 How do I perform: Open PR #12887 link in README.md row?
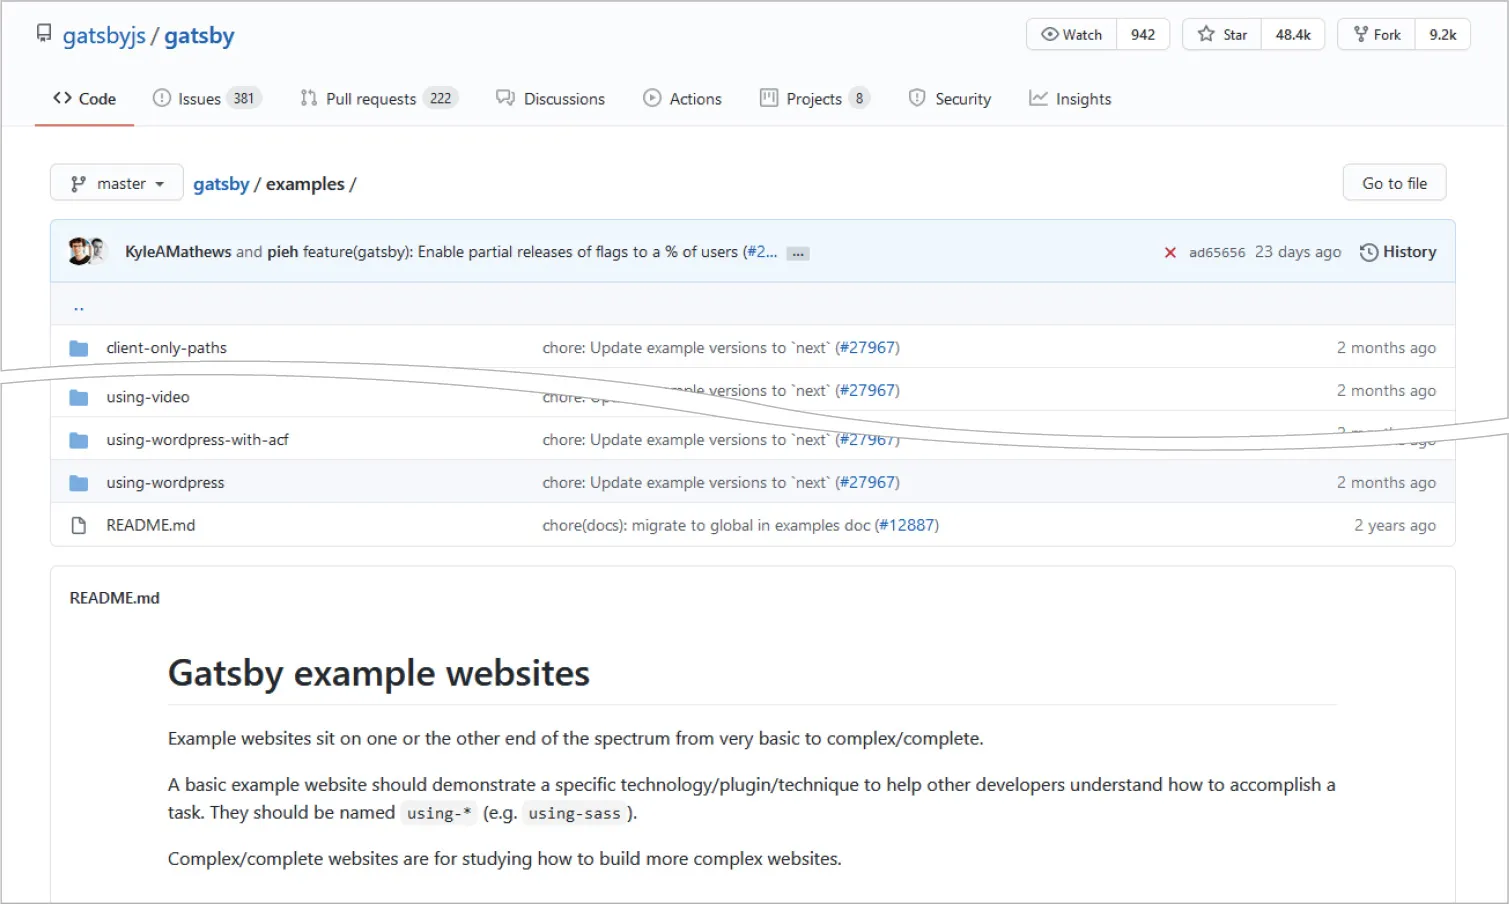[x=906, y=525]
